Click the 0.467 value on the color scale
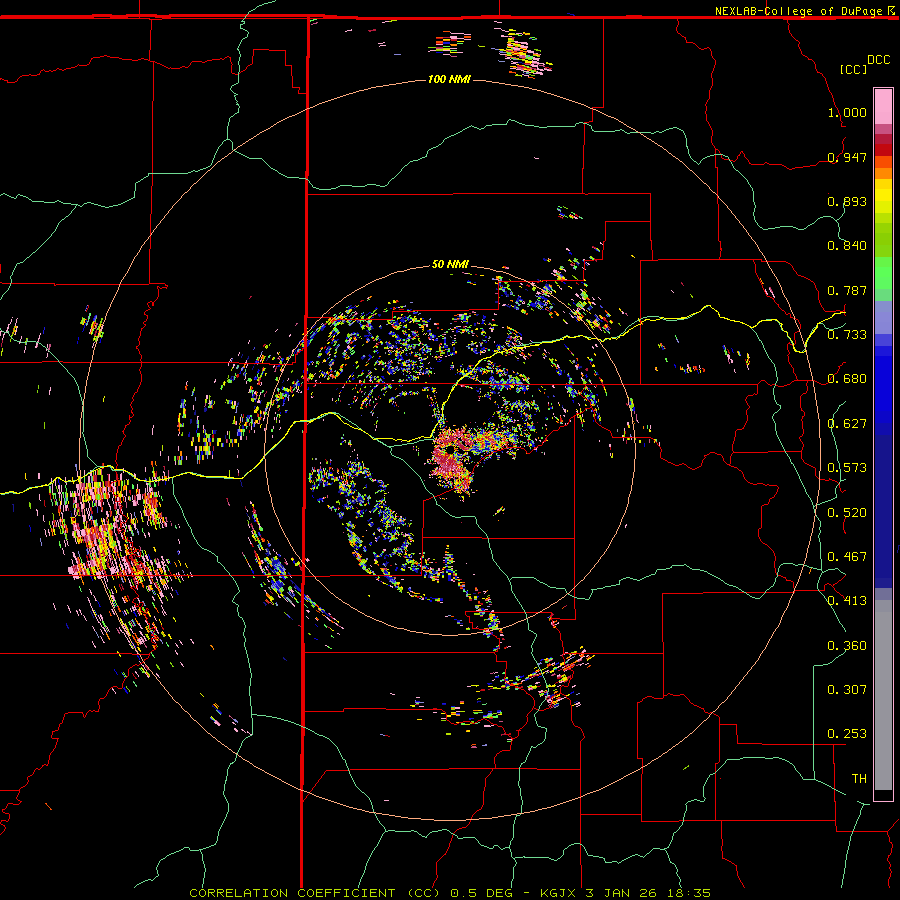Image resolution: width=900 pixels, height=900 pixels. pyautogui.click(x=847, y=557)
